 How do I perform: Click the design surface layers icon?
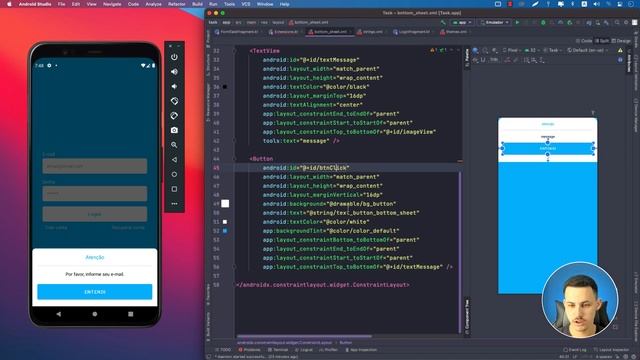coord(476,50)
